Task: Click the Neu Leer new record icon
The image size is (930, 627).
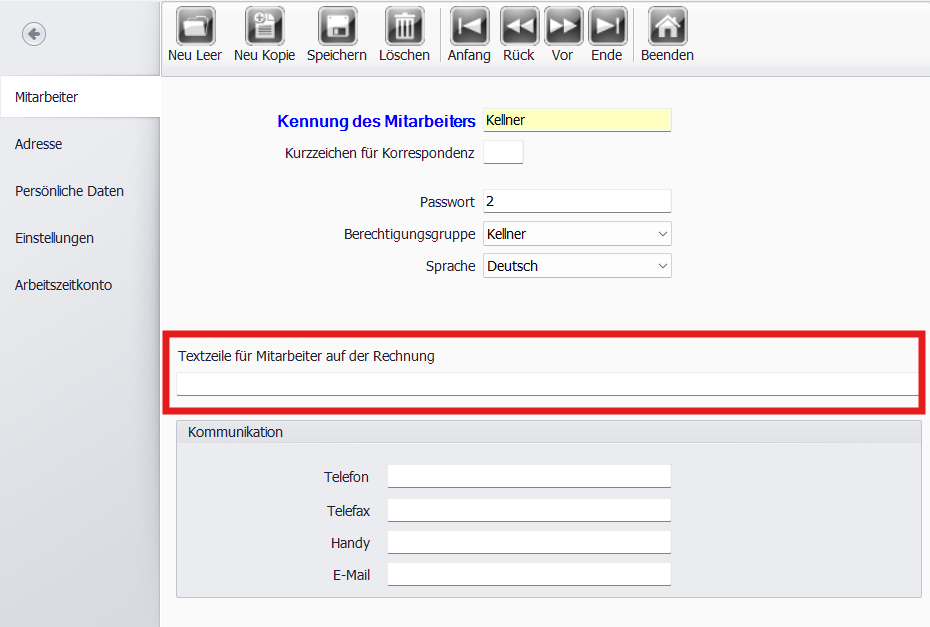Action: [x=195, y=26]
